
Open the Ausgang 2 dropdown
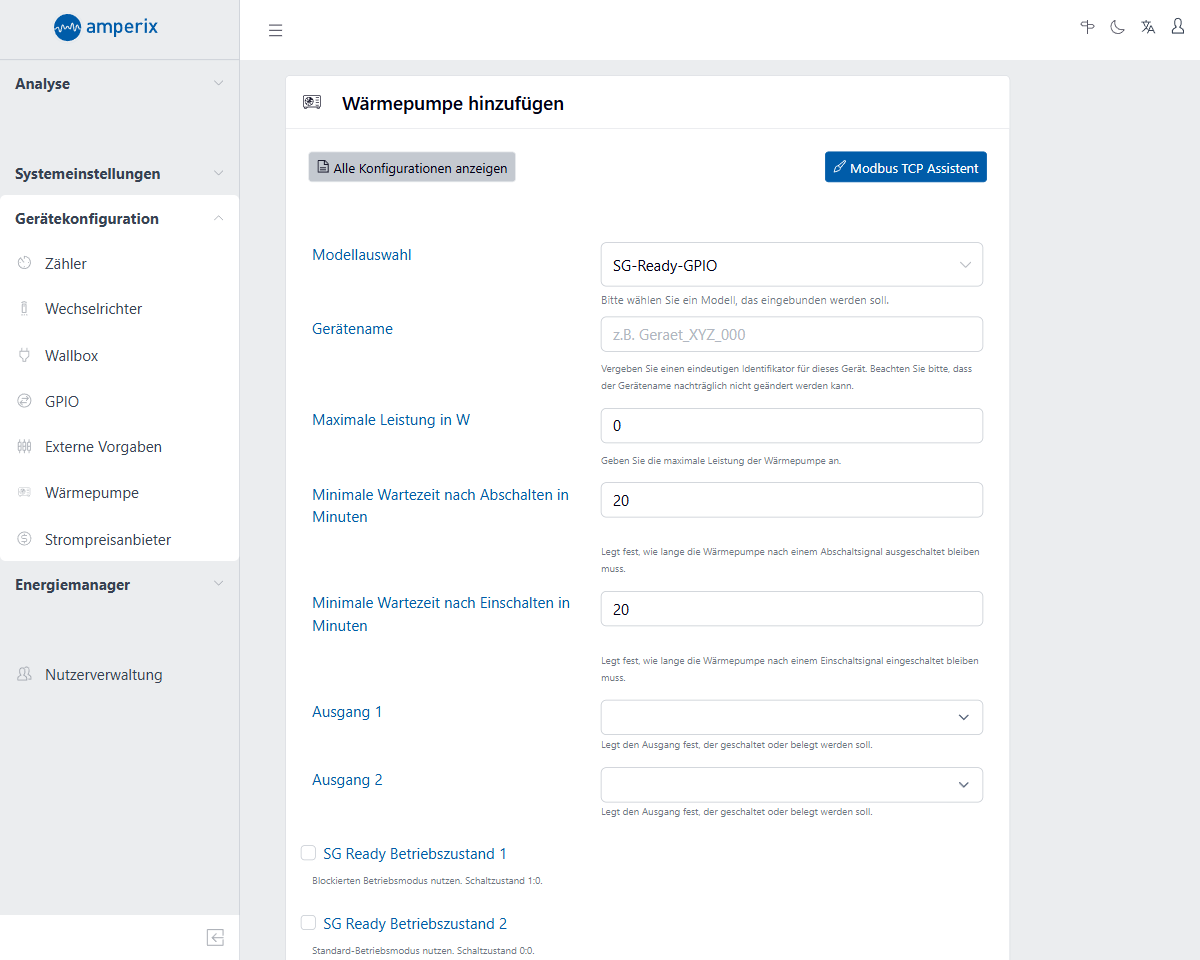pos(791,785)
